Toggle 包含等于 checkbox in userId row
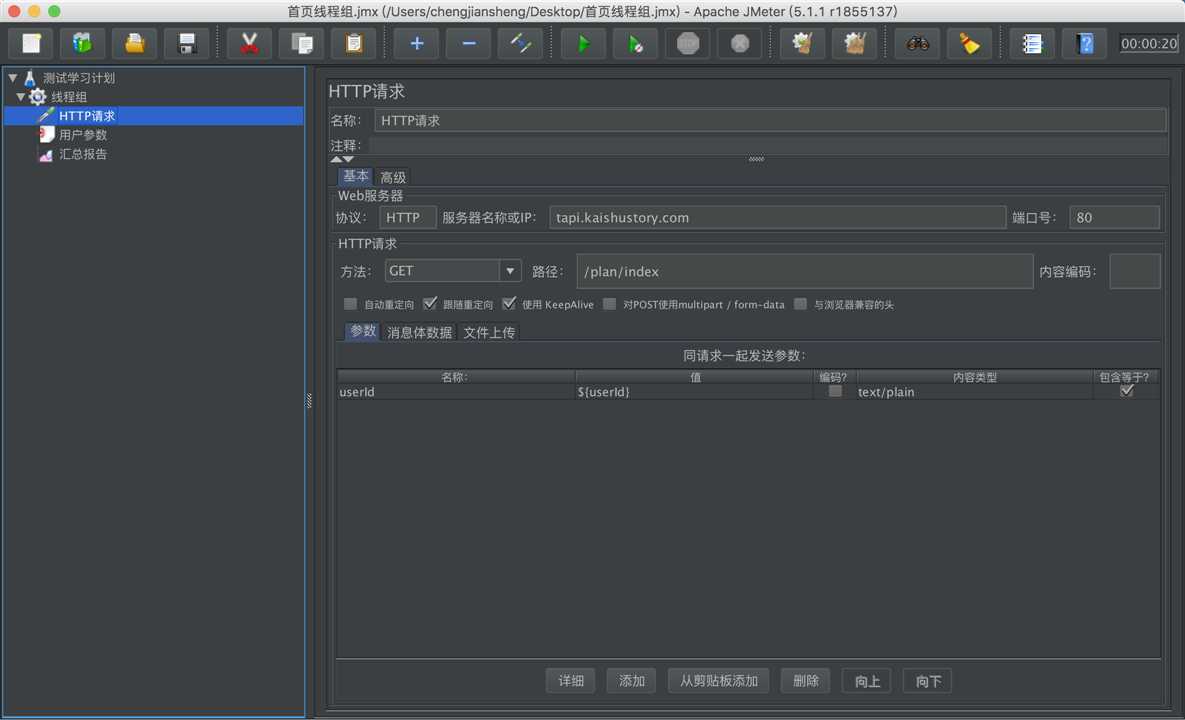The width and height of the screenshot is (1185, 720). tap(1126, 391)
